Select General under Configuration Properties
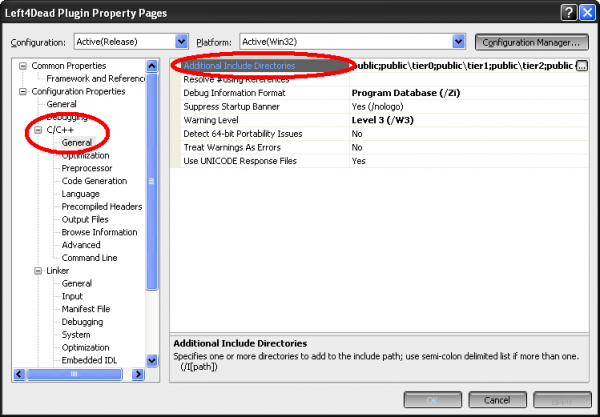The height and width of the screenshot is (417, 600). pos(61,104)
